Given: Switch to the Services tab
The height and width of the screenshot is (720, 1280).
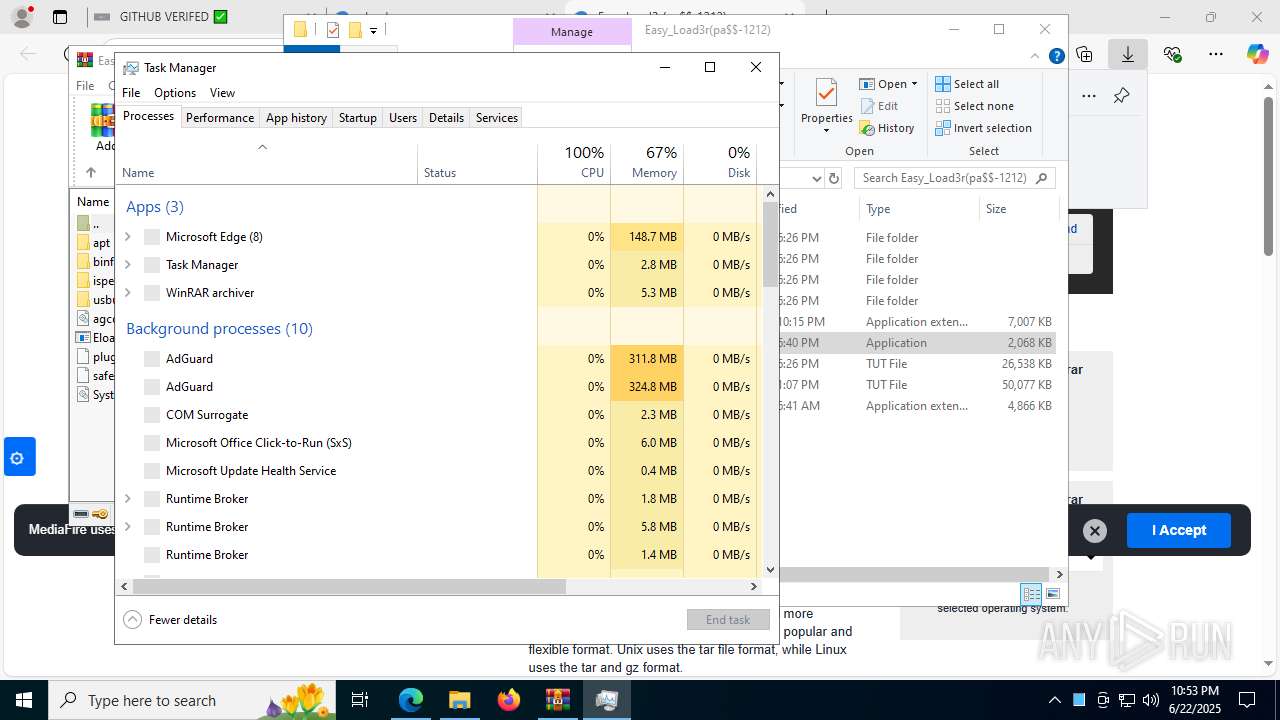Looking at the screenshot, I should (x=497, y=118).
